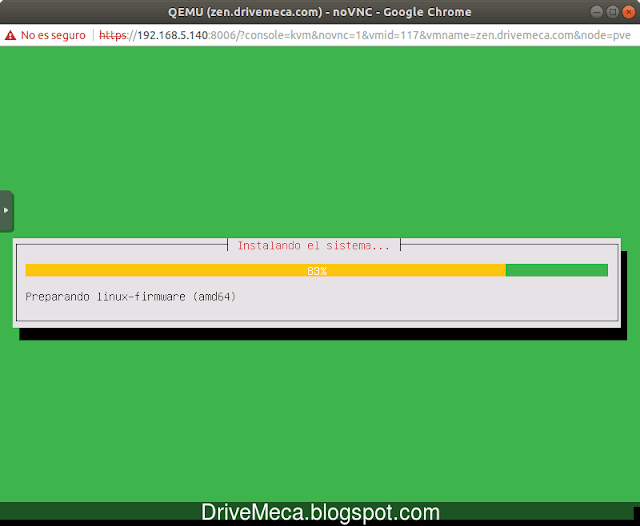The image size is (640, 526).
Task: Click the 'No es seguro' label text
Action: tap(53, 36)
